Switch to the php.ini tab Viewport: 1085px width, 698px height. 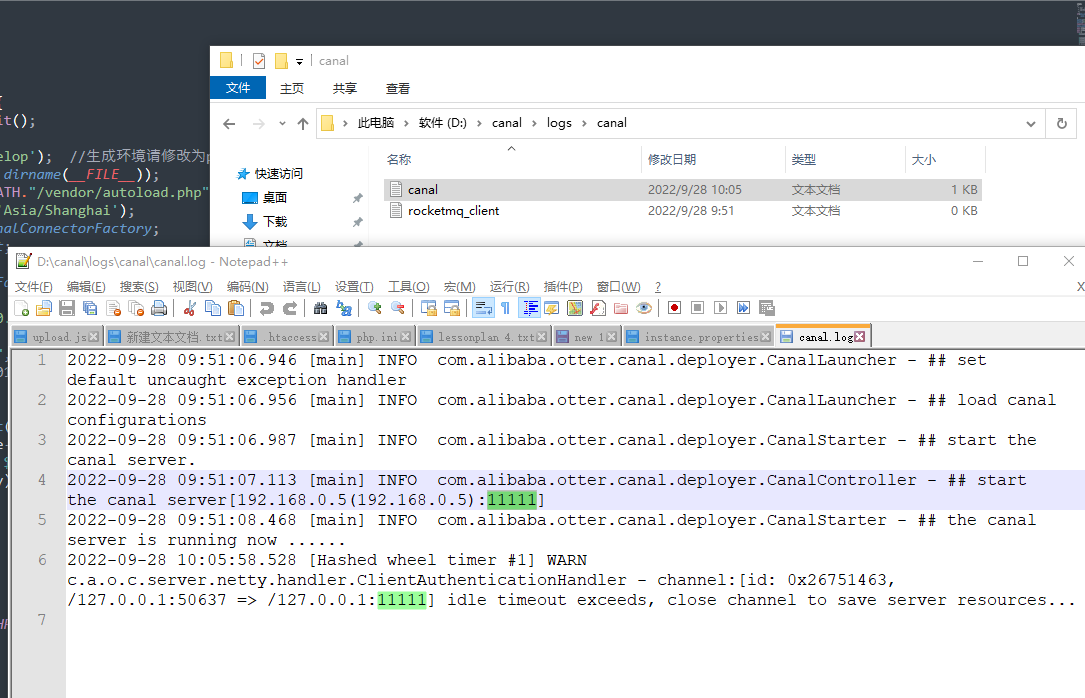(376, 337)
